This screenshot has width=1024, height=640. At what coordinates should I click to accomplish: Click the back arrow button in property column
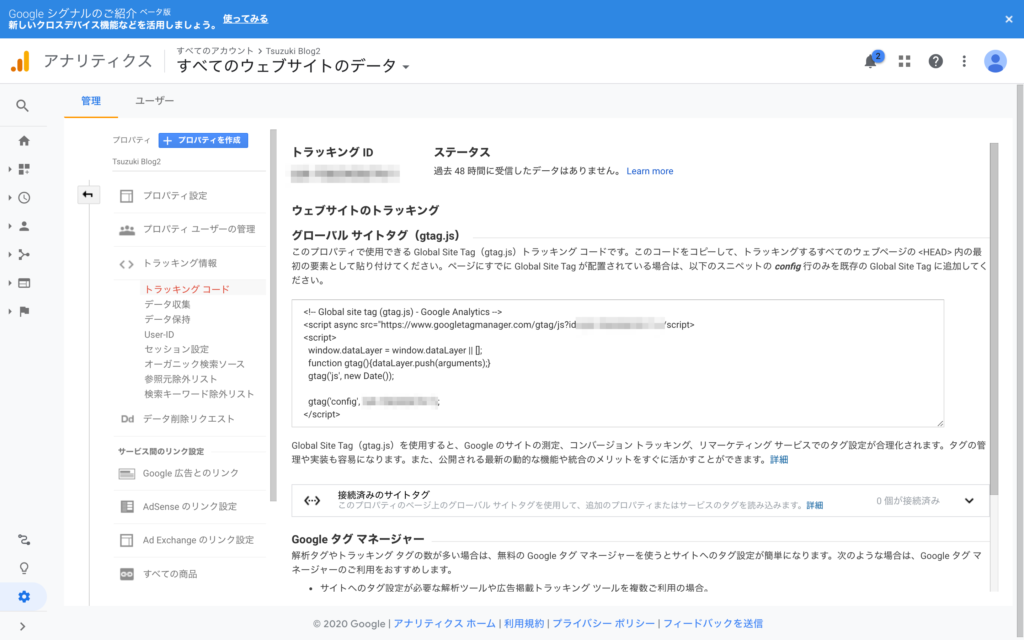[x=88, y=195]
